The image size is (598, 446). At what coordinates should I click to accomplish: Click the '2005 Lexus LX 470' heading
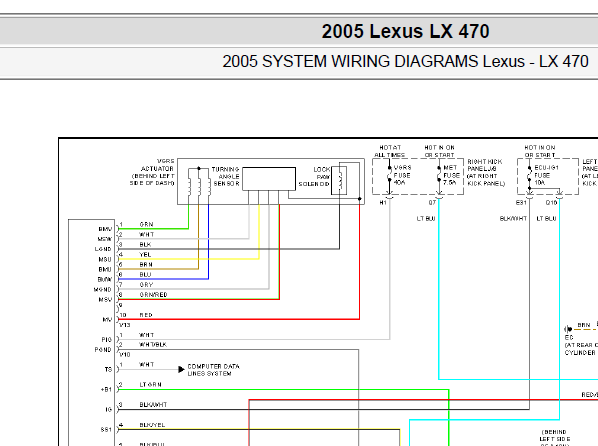click(405, 31)
